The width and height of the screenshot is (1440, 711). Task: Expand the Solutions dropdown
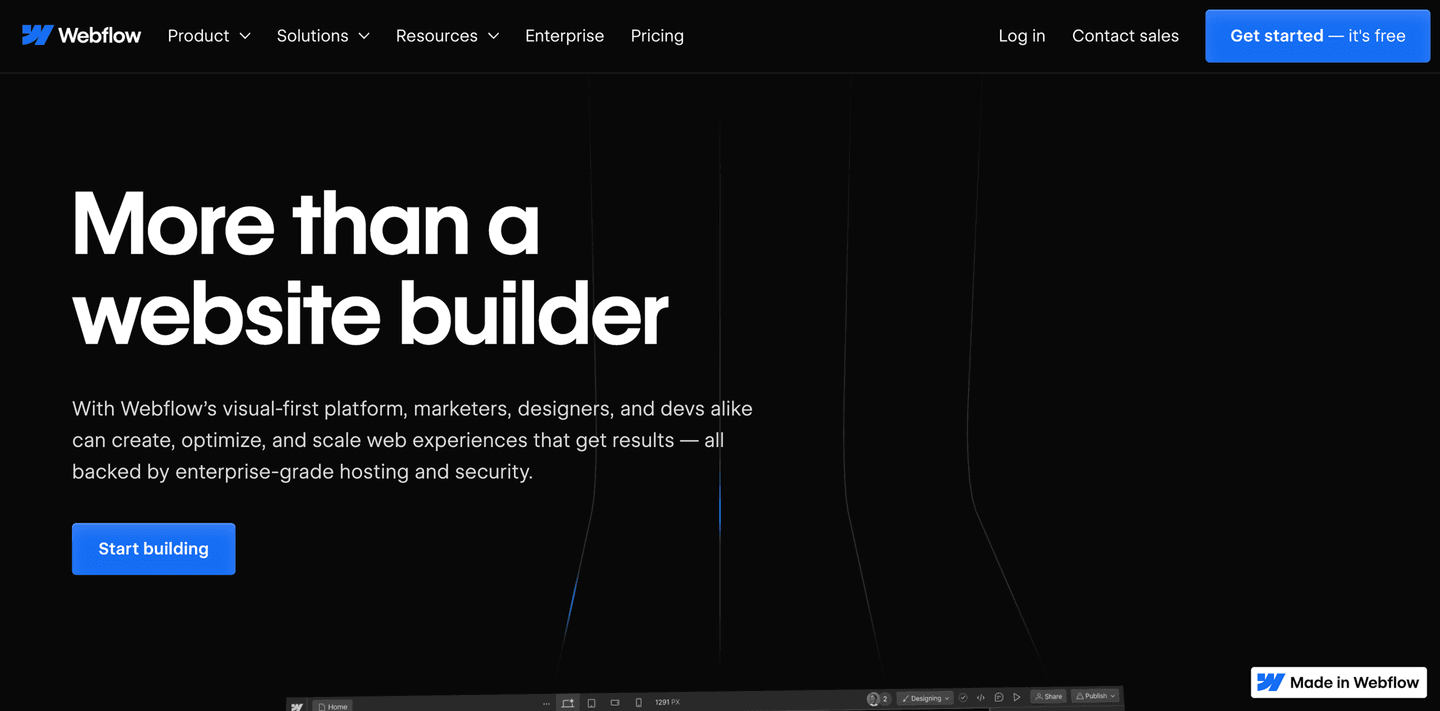pos(323,35)
